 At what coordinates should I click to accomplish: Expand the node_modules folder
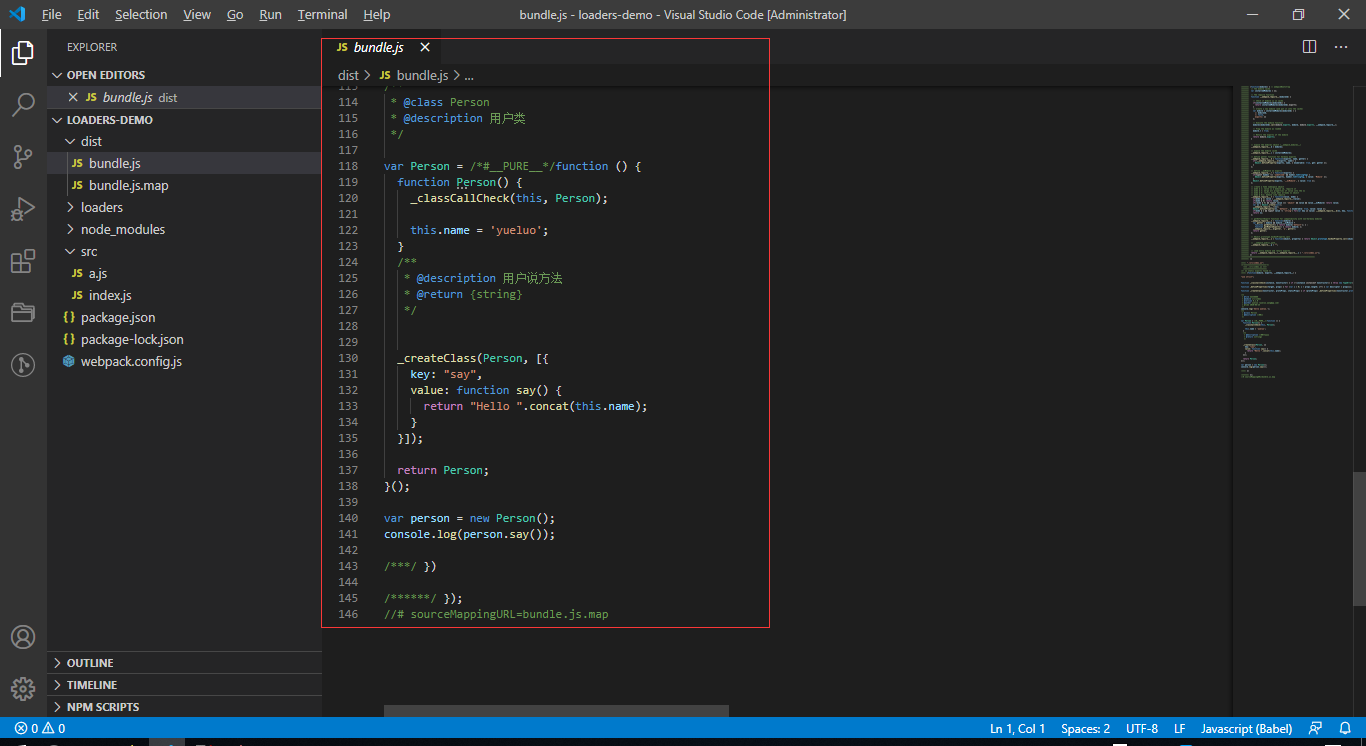(x=122, y=229)
